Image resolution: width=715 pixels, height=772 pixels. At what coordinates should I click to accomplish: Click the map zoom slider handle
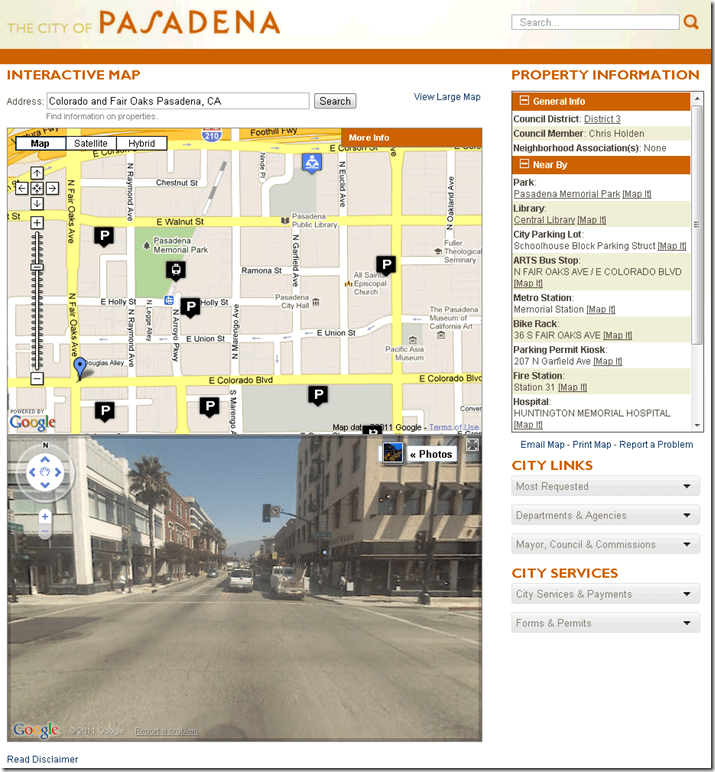(x=37, y=267)
